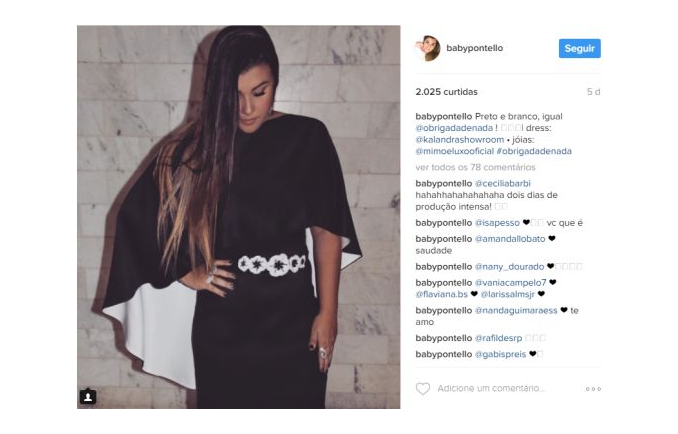Open the #obrigadadenada hashtag
678x434 pixels.
tap(534, 151)
